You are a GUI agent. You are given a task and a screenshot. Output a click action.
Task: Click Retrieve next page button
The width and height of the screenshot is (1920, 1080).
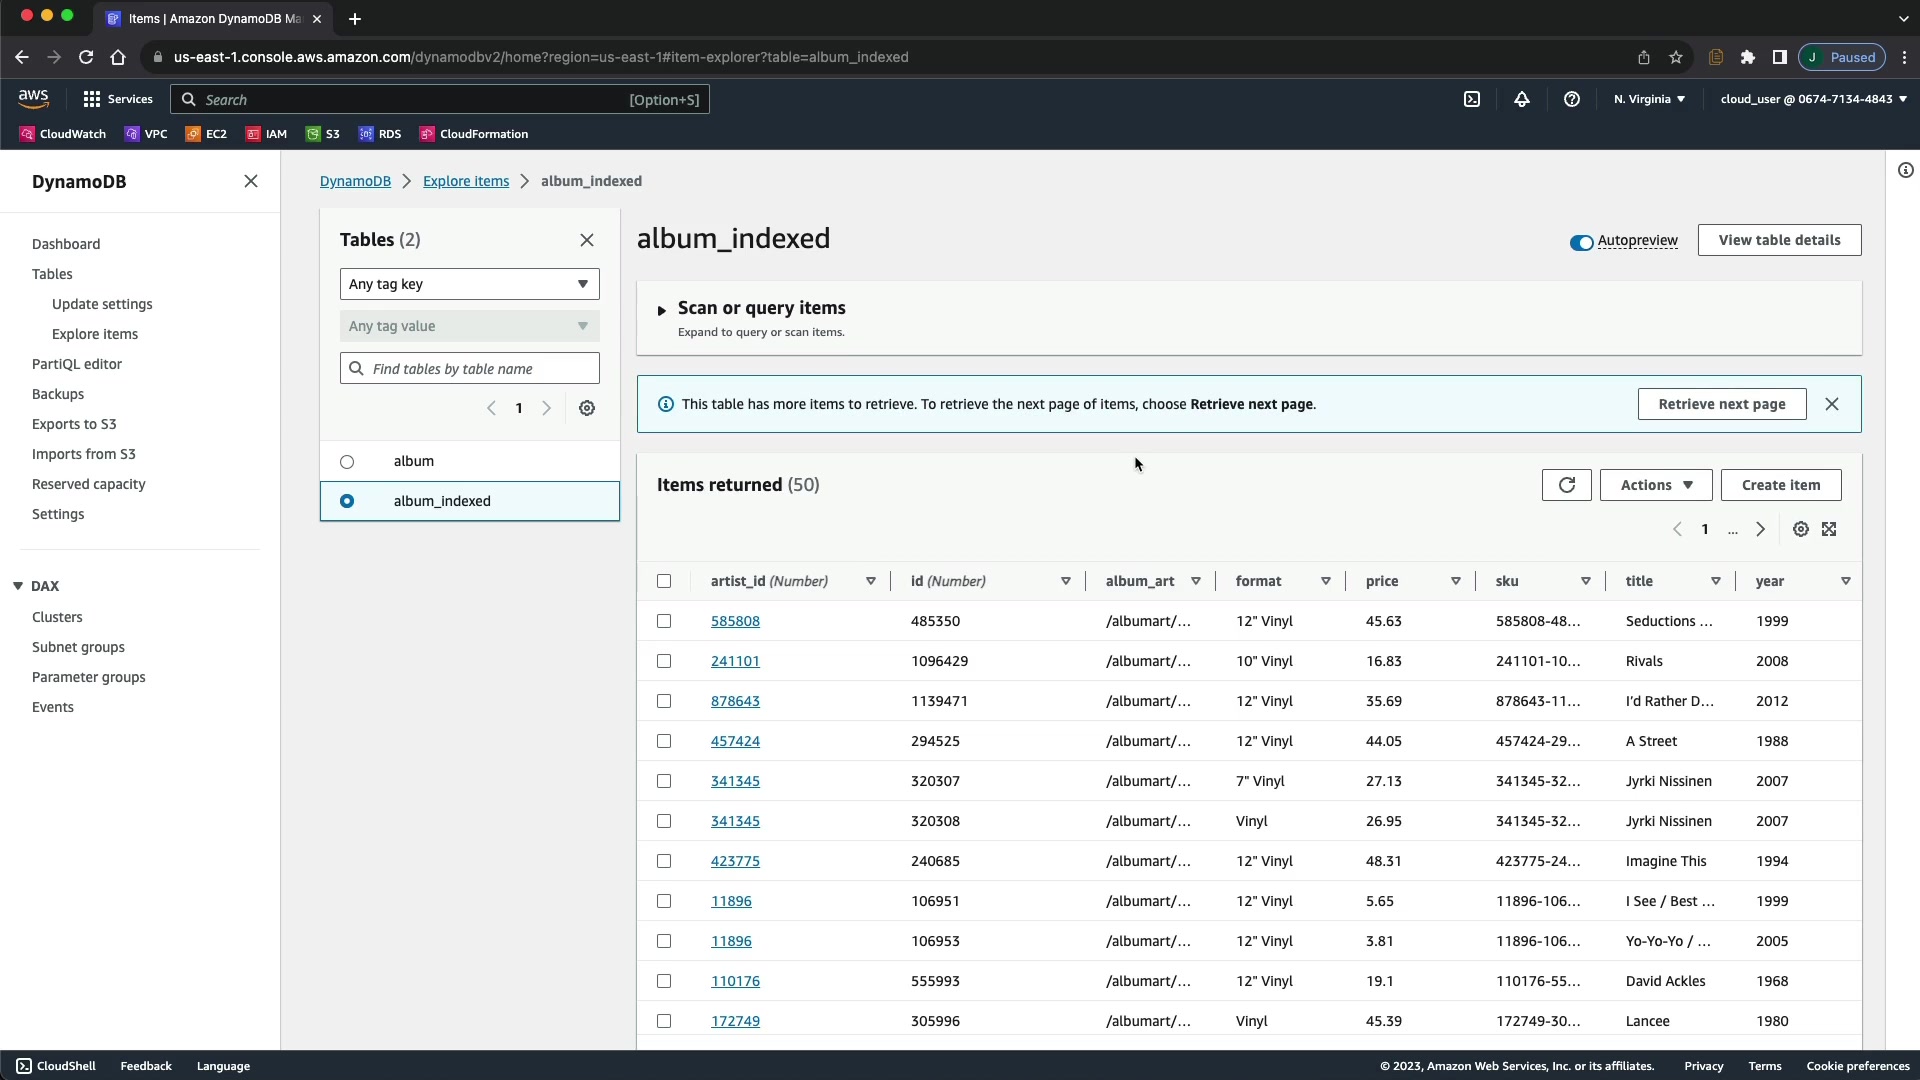pos(1721,404)
